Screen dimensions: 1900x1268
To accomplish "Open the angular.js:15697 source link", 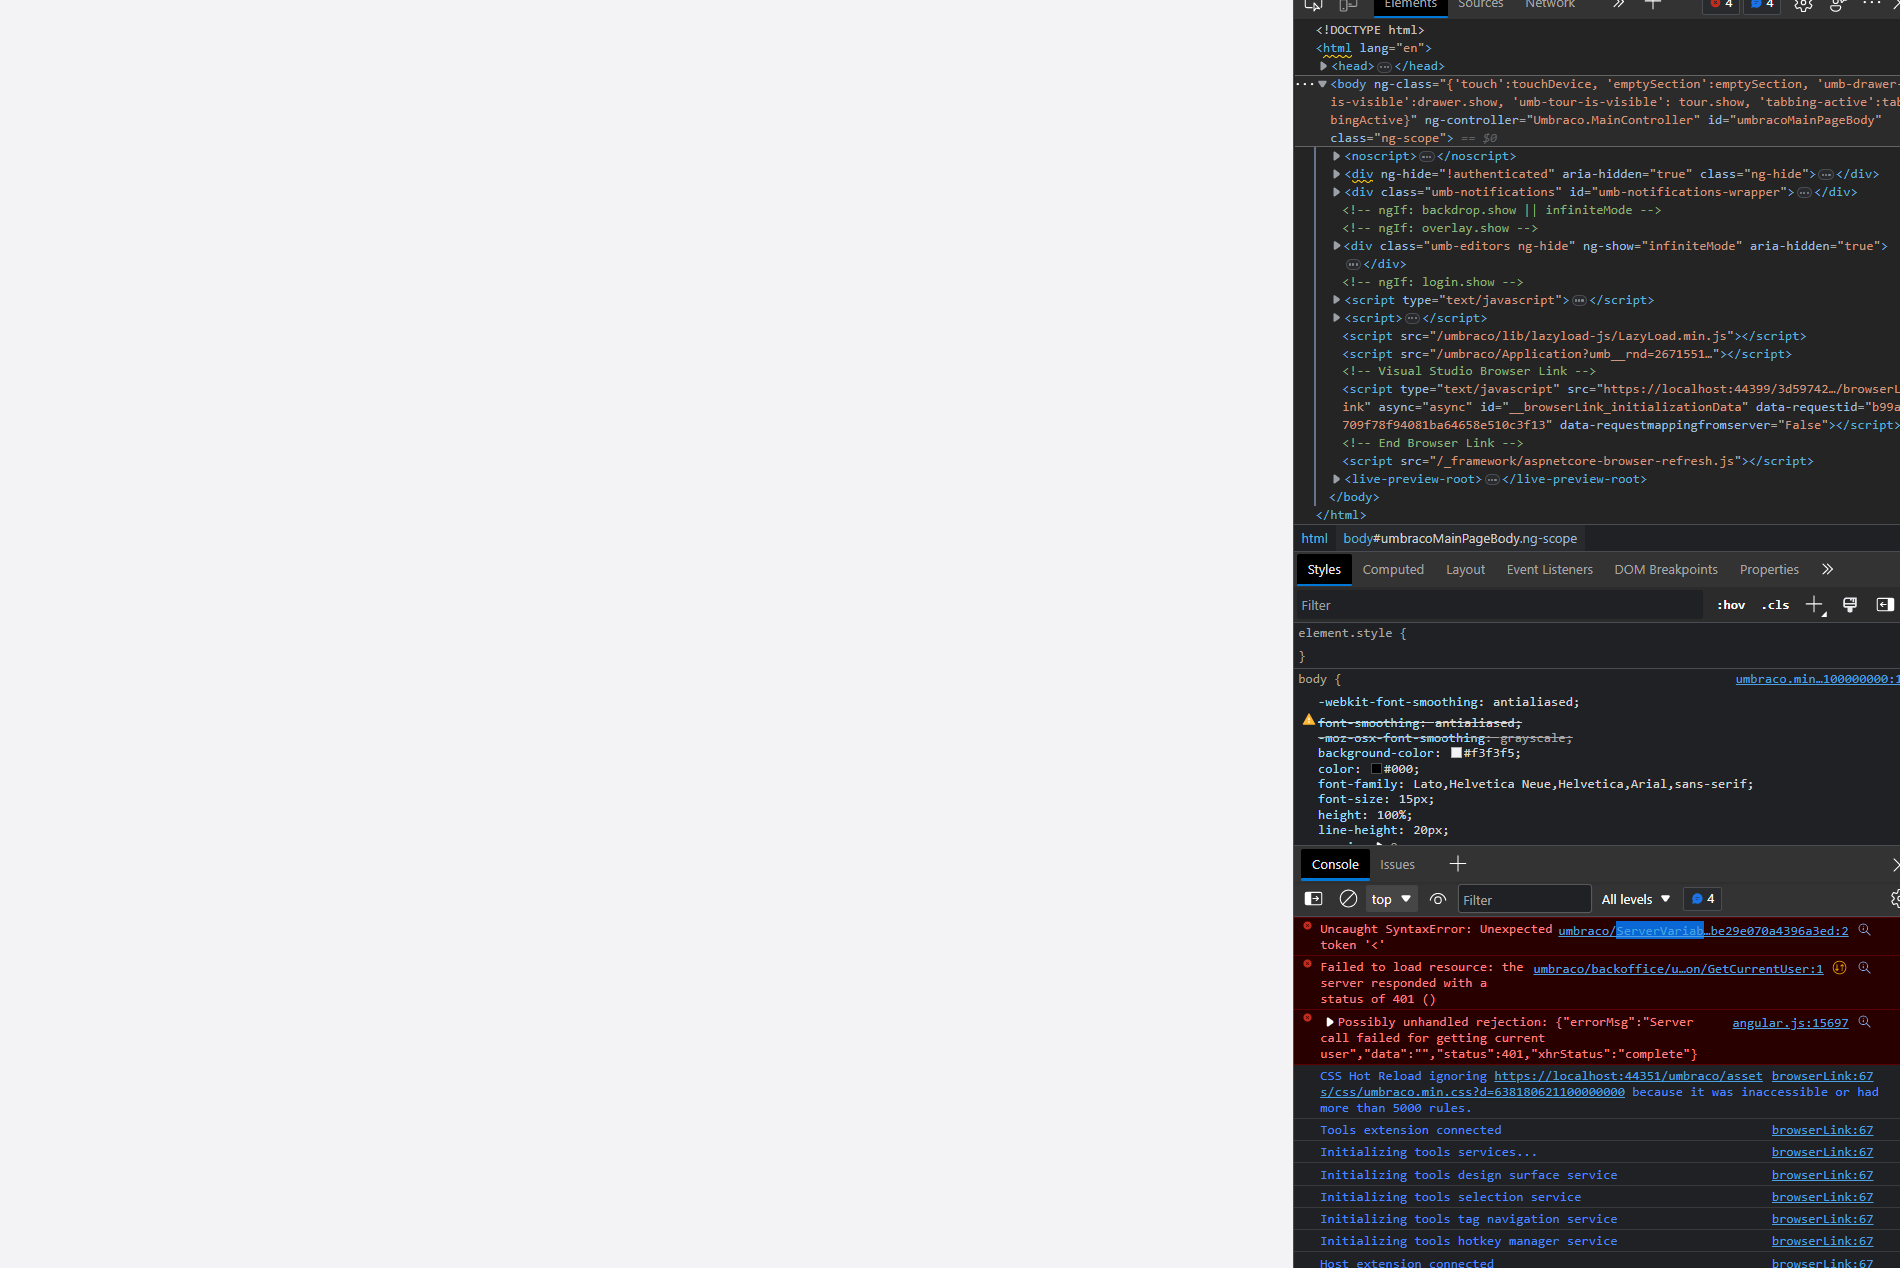I will coord(1790,1023).
